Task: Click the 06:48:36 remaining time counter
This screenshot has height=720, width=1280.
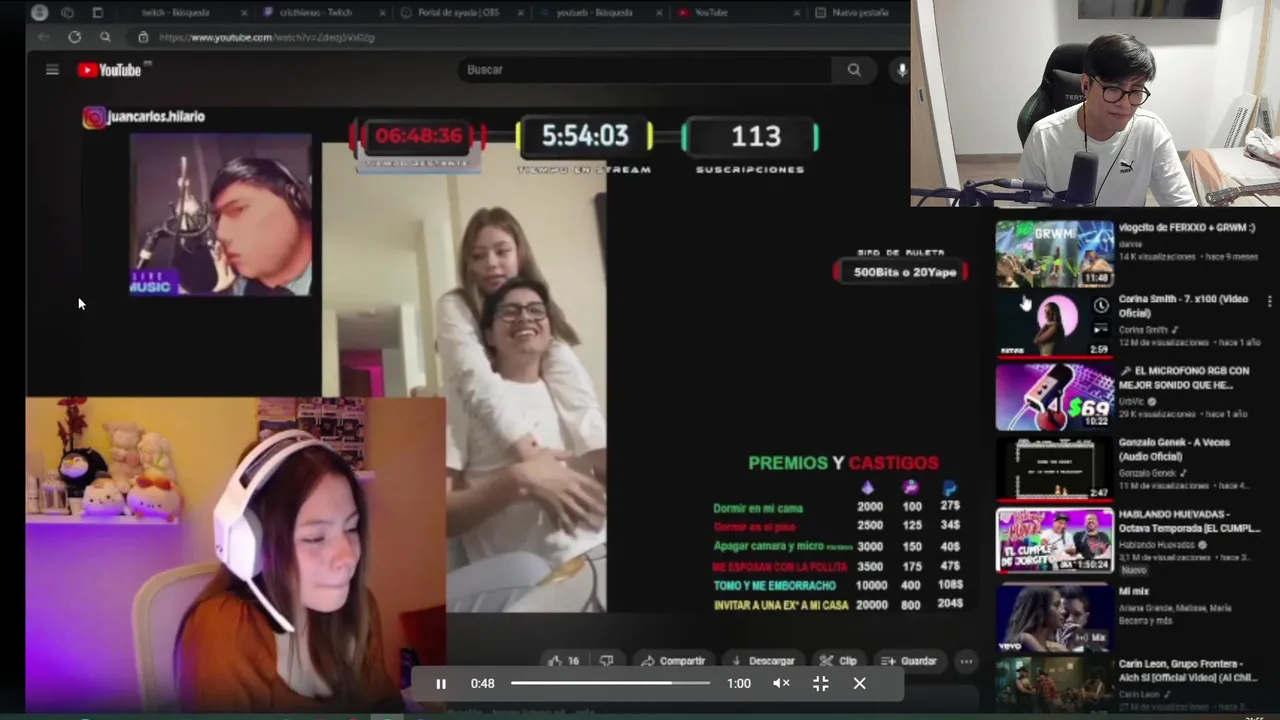Action: 419,136
